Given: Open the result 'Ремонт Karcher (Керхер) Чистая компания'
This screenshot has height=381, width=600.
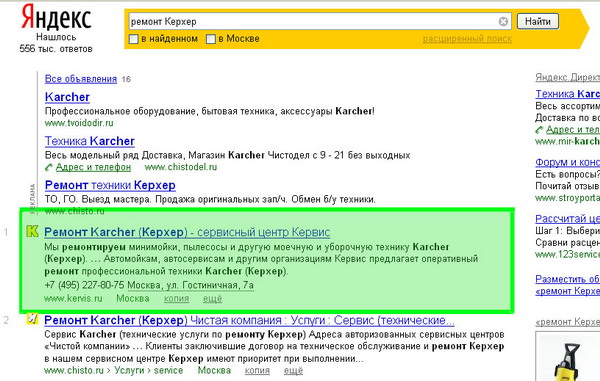Looking at the screenshot, I should tap(249, 320).
